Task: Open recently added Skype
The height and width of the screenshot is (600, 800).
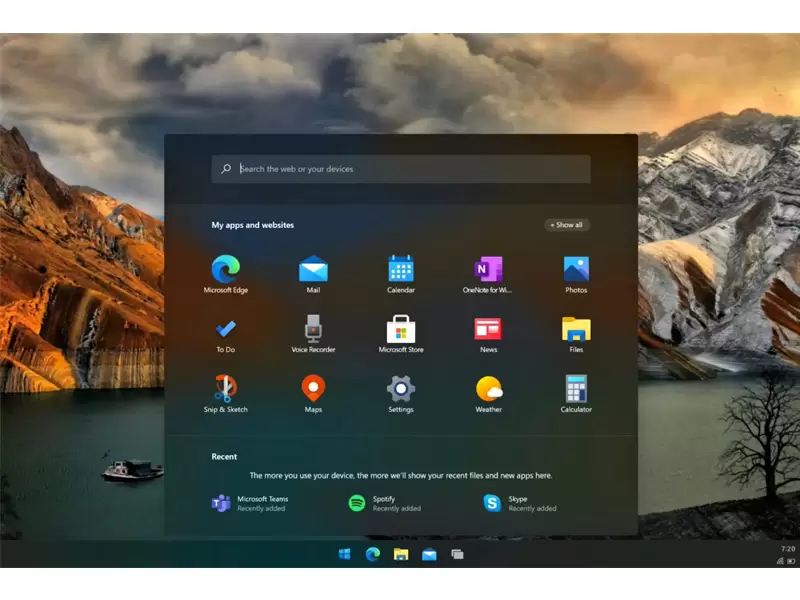Action: point(519,503)
